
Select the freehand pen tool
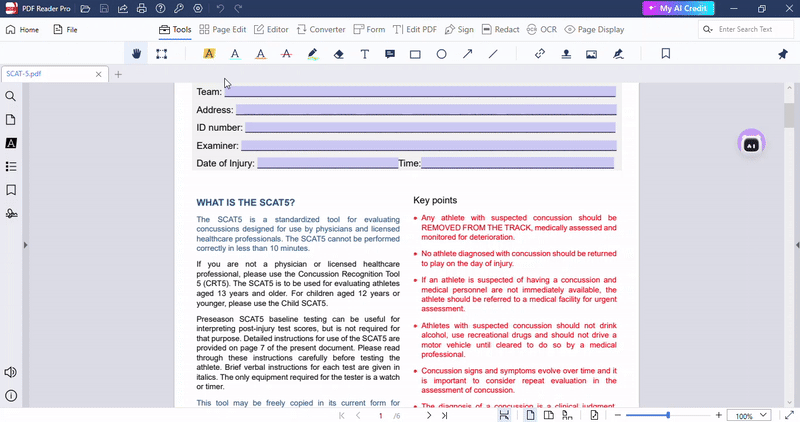(x=313, y=54)
